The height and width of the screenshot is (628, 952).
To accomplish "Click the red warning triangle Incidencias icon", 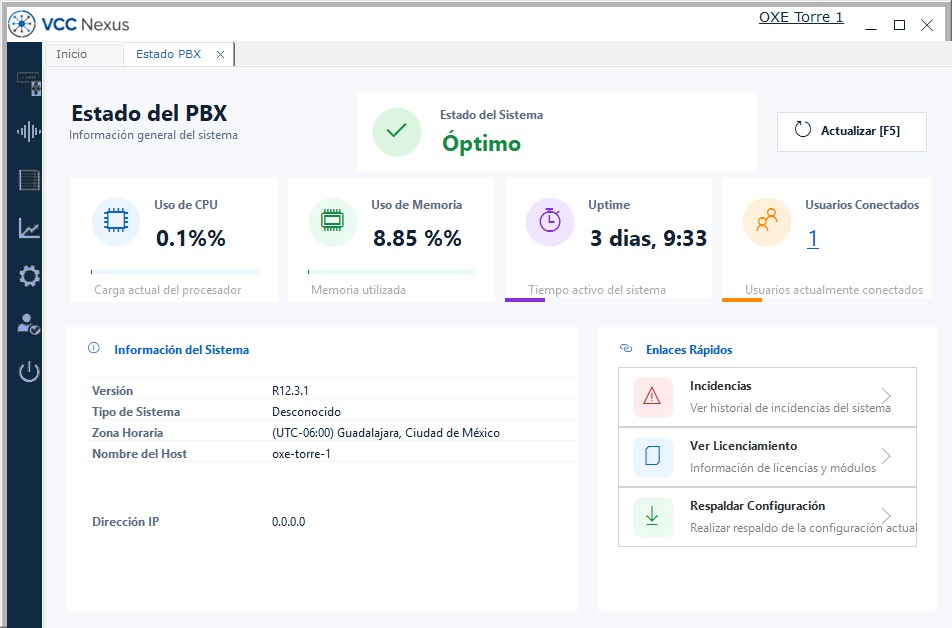I will tap(652, 397).
